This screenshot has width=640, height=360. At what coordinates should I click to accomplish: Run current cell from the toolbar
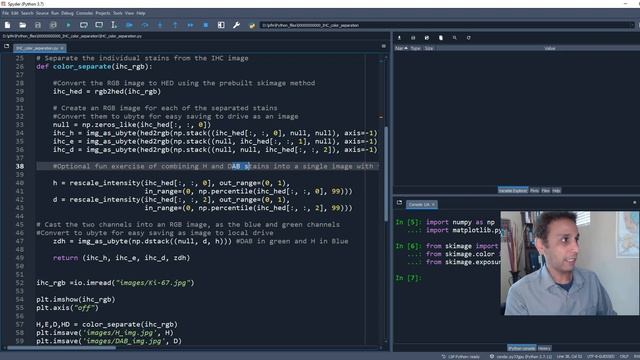(x=84, y=25)
